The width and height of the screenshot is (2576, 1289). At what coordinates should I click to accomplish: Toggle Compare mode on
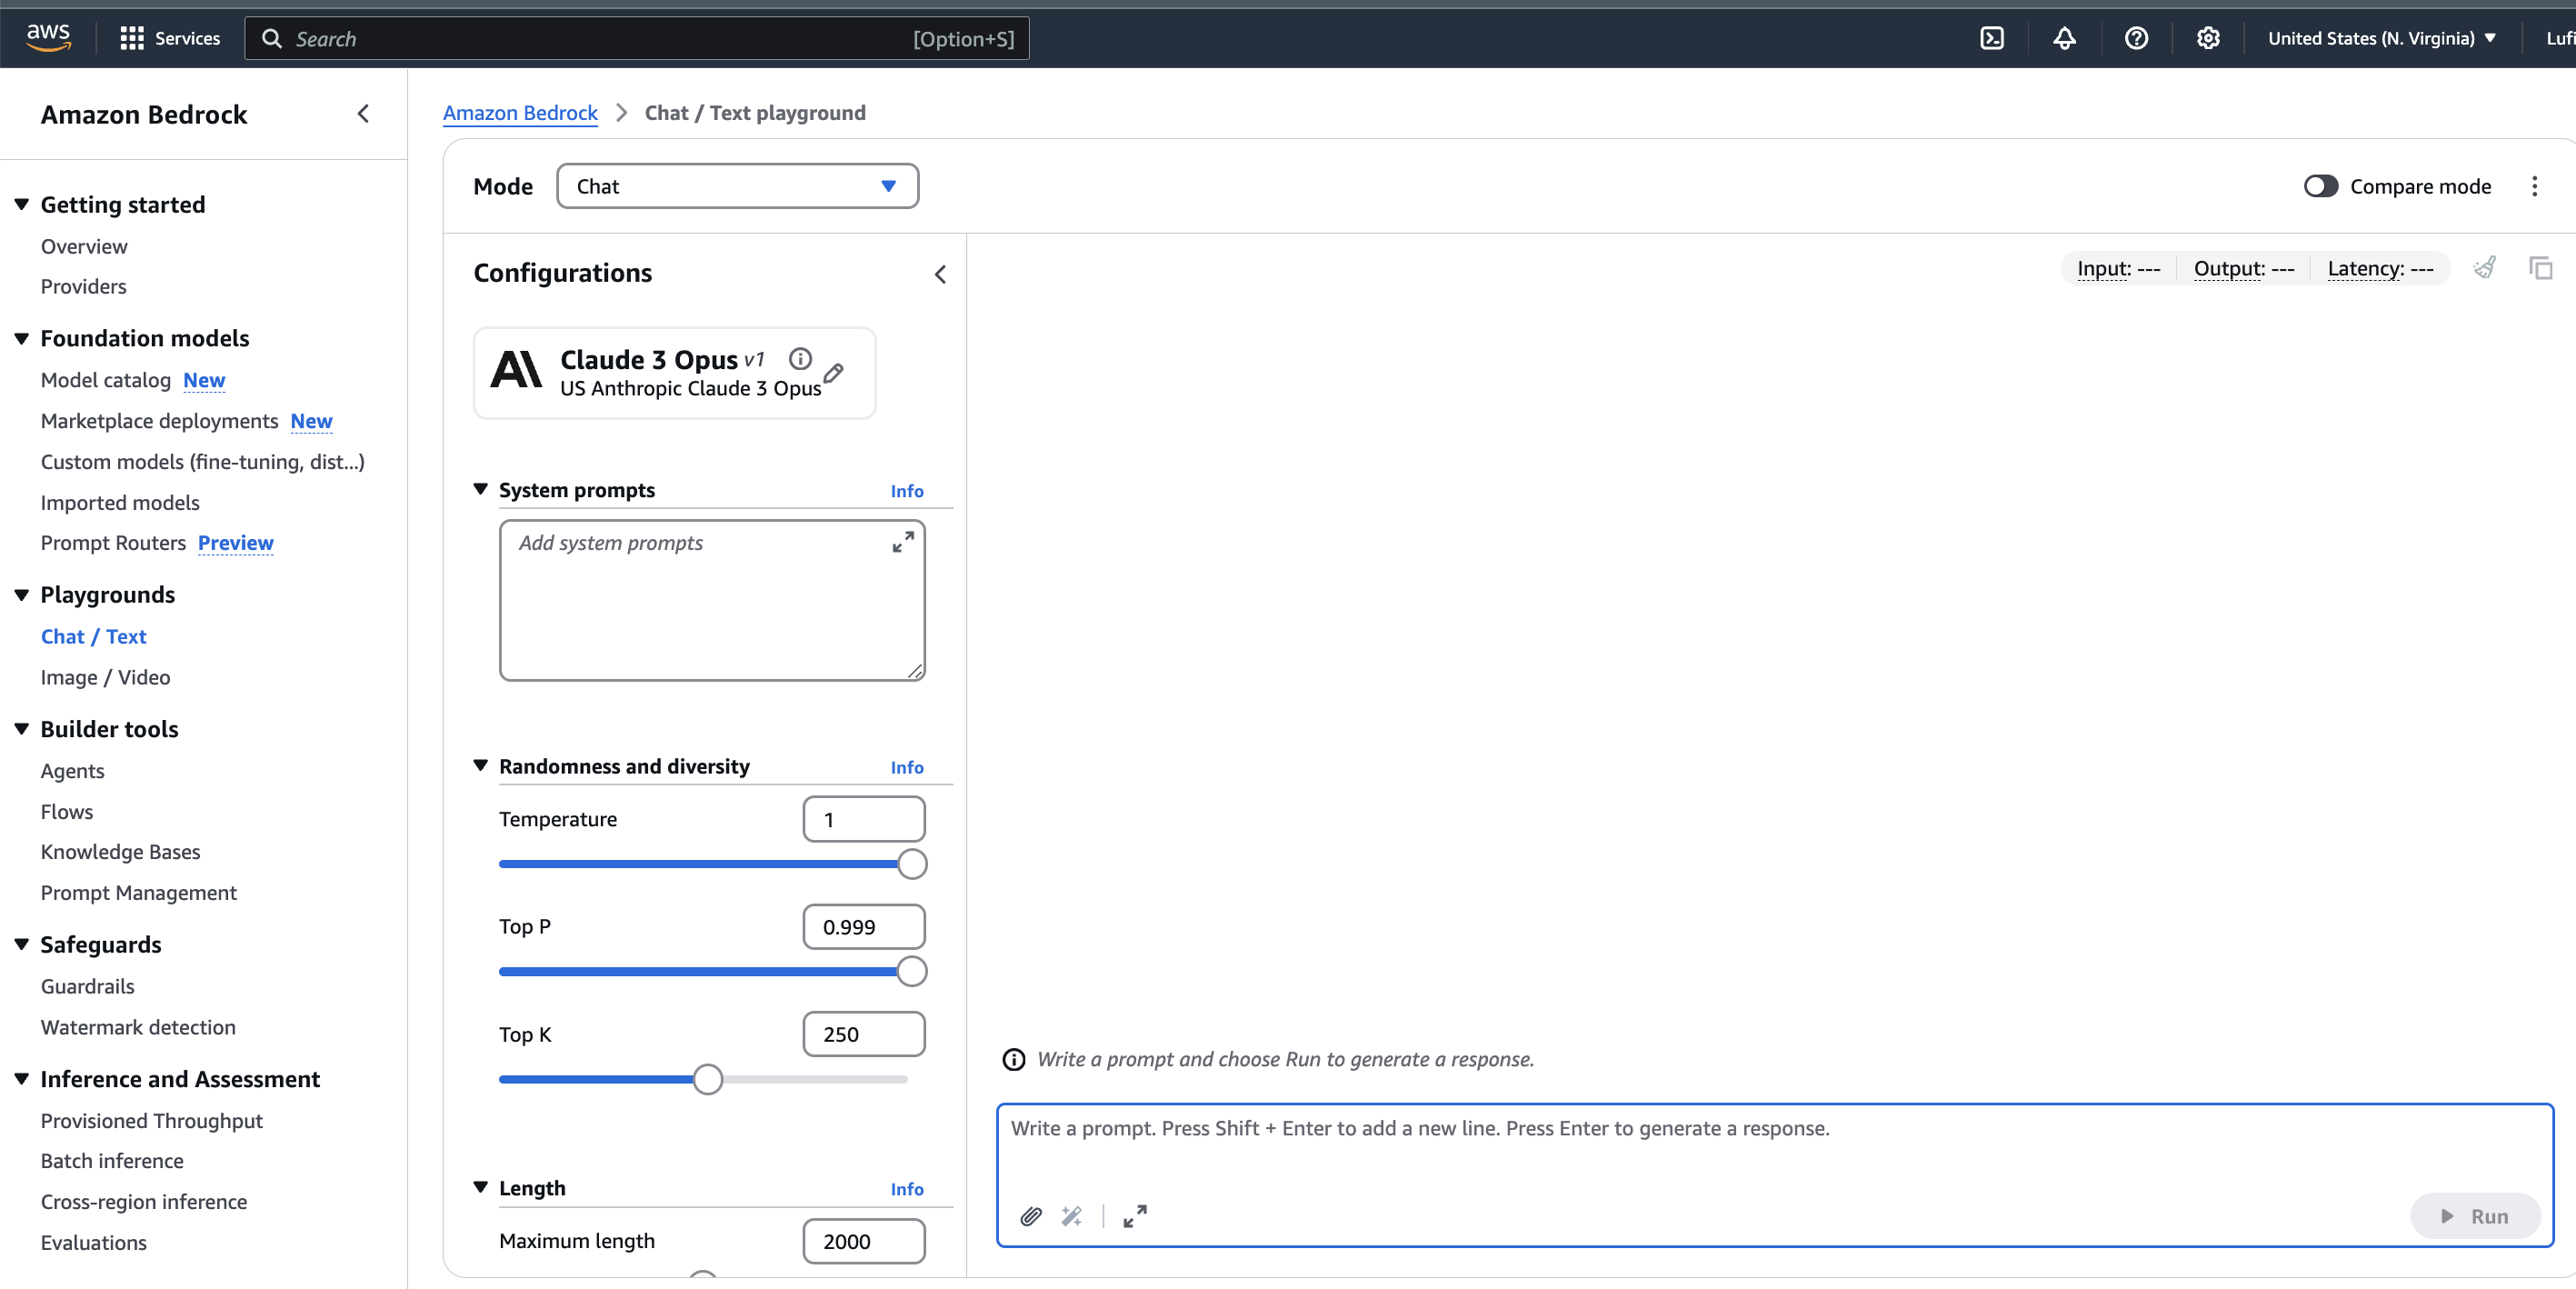(x=2320, y=186)
